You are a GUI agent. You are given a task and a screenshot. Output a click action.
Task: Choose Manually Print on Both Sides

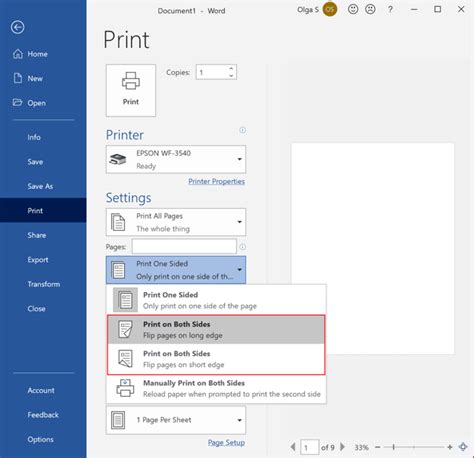(x=216, y=388)
